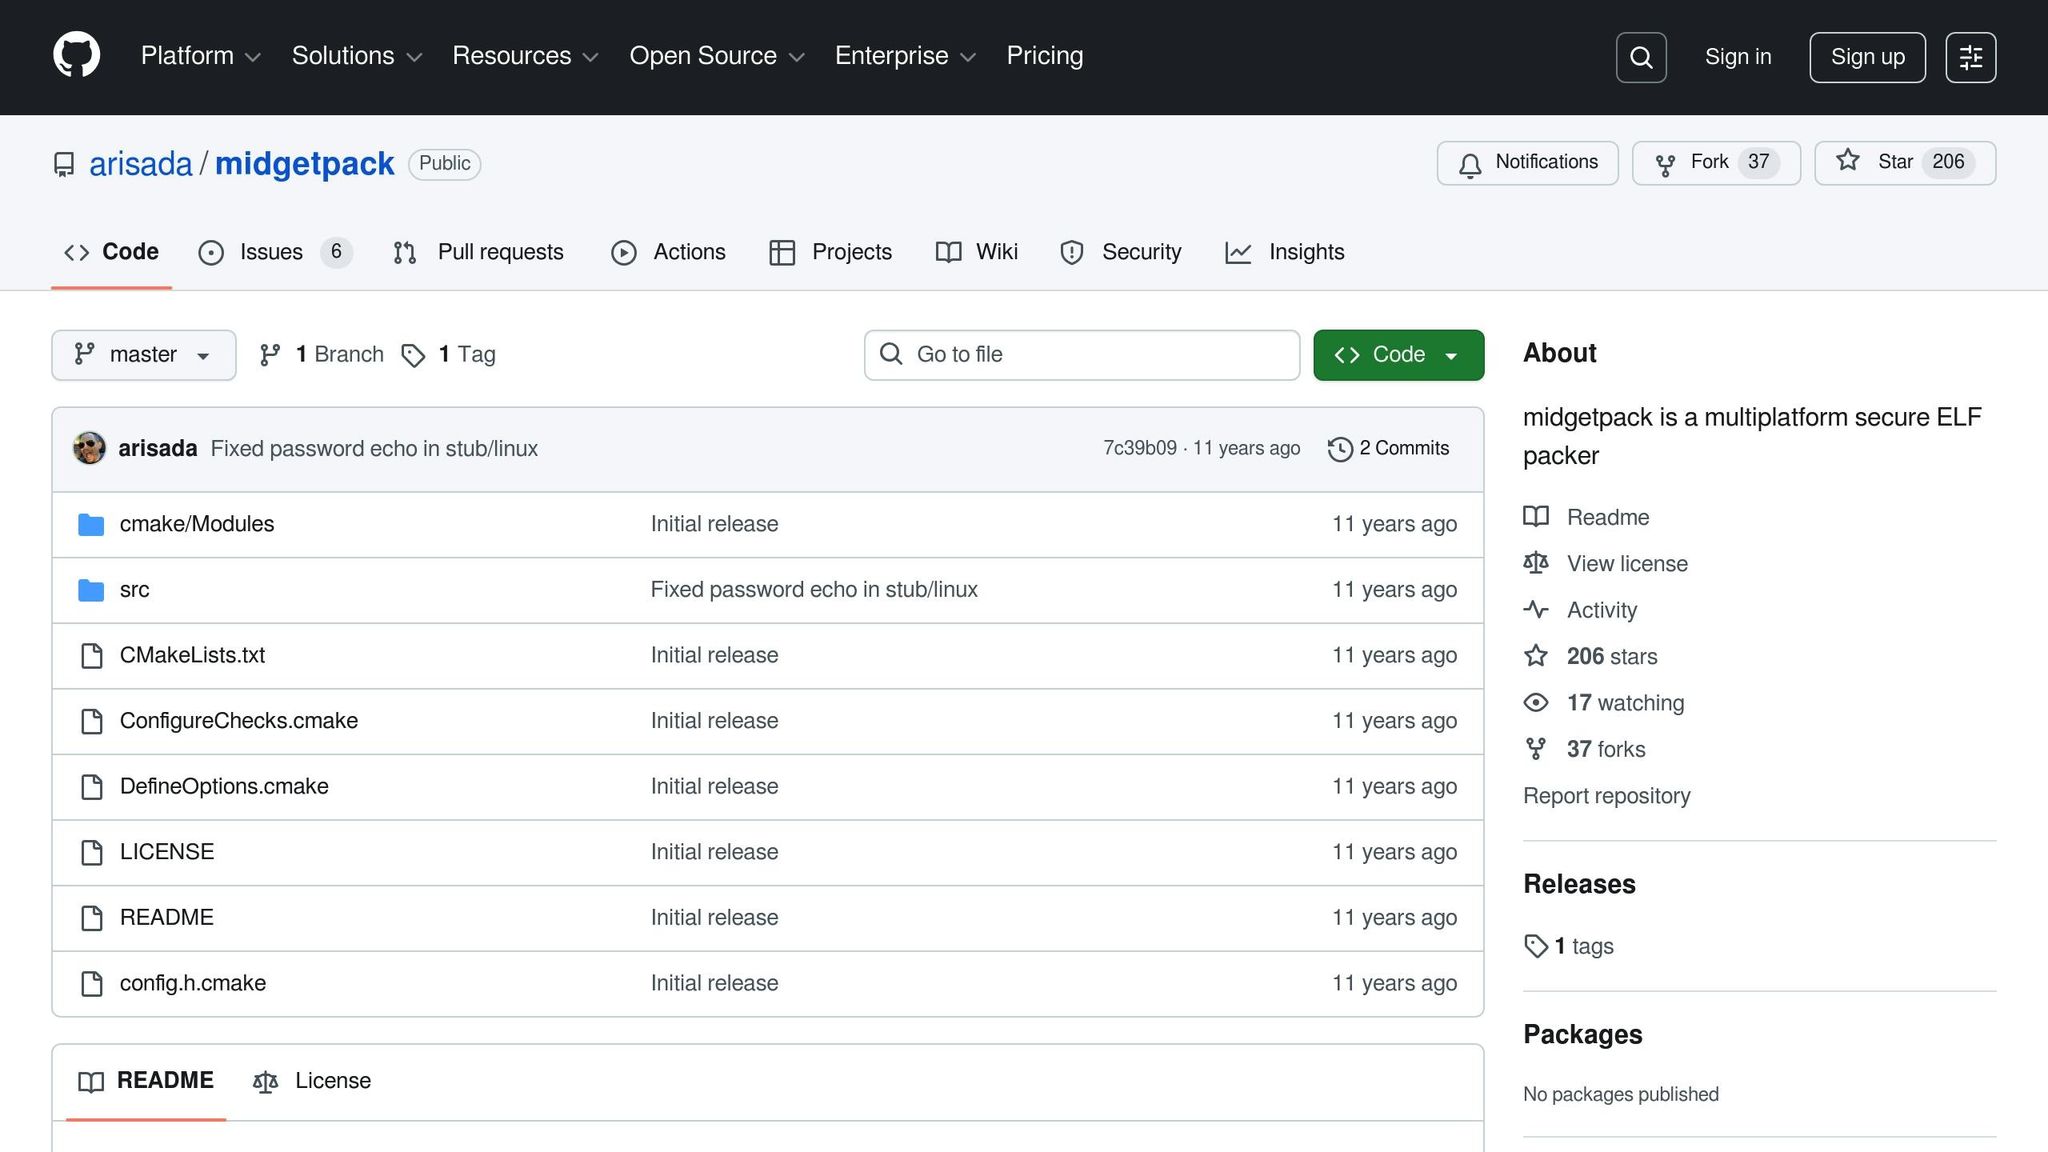Open the CMakeLists.txt file link
This screenshot has height=1152, width=2048.
tap(192, 655)
